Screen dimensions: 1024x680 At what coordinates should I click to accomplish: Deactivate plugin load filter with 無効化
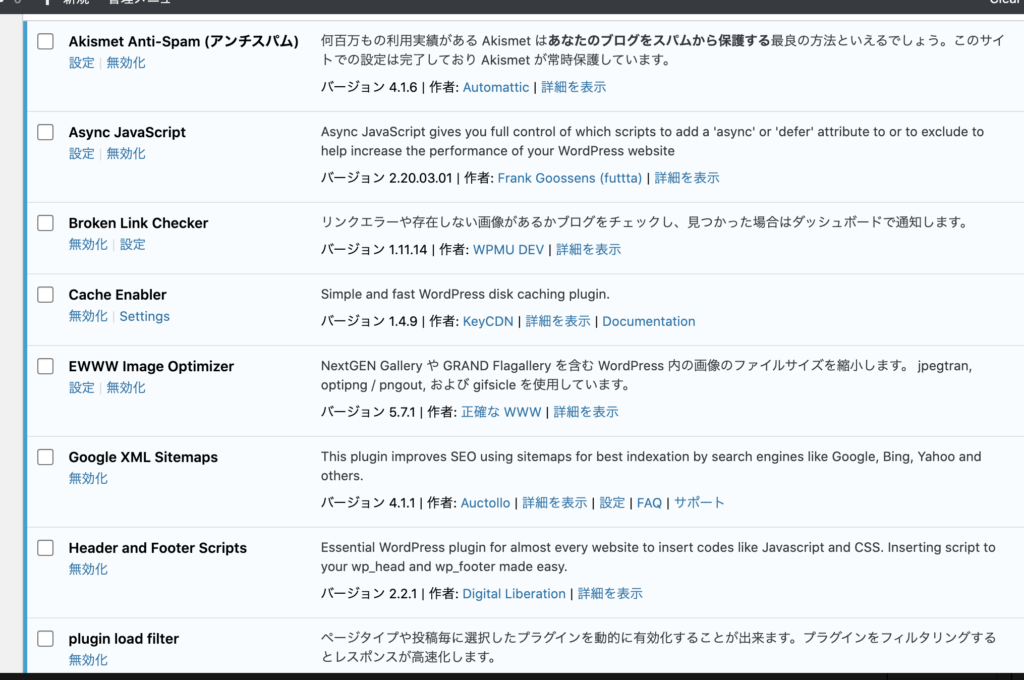tap(88, 660)
